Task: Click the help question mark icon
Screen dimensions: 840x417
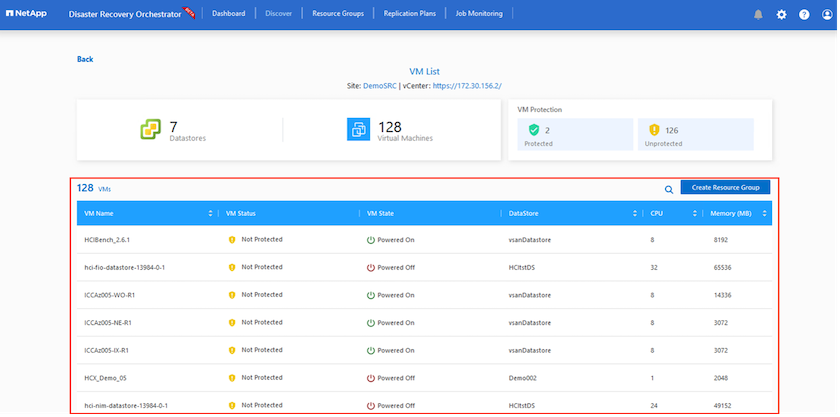Action: click(x=803, y=14)
